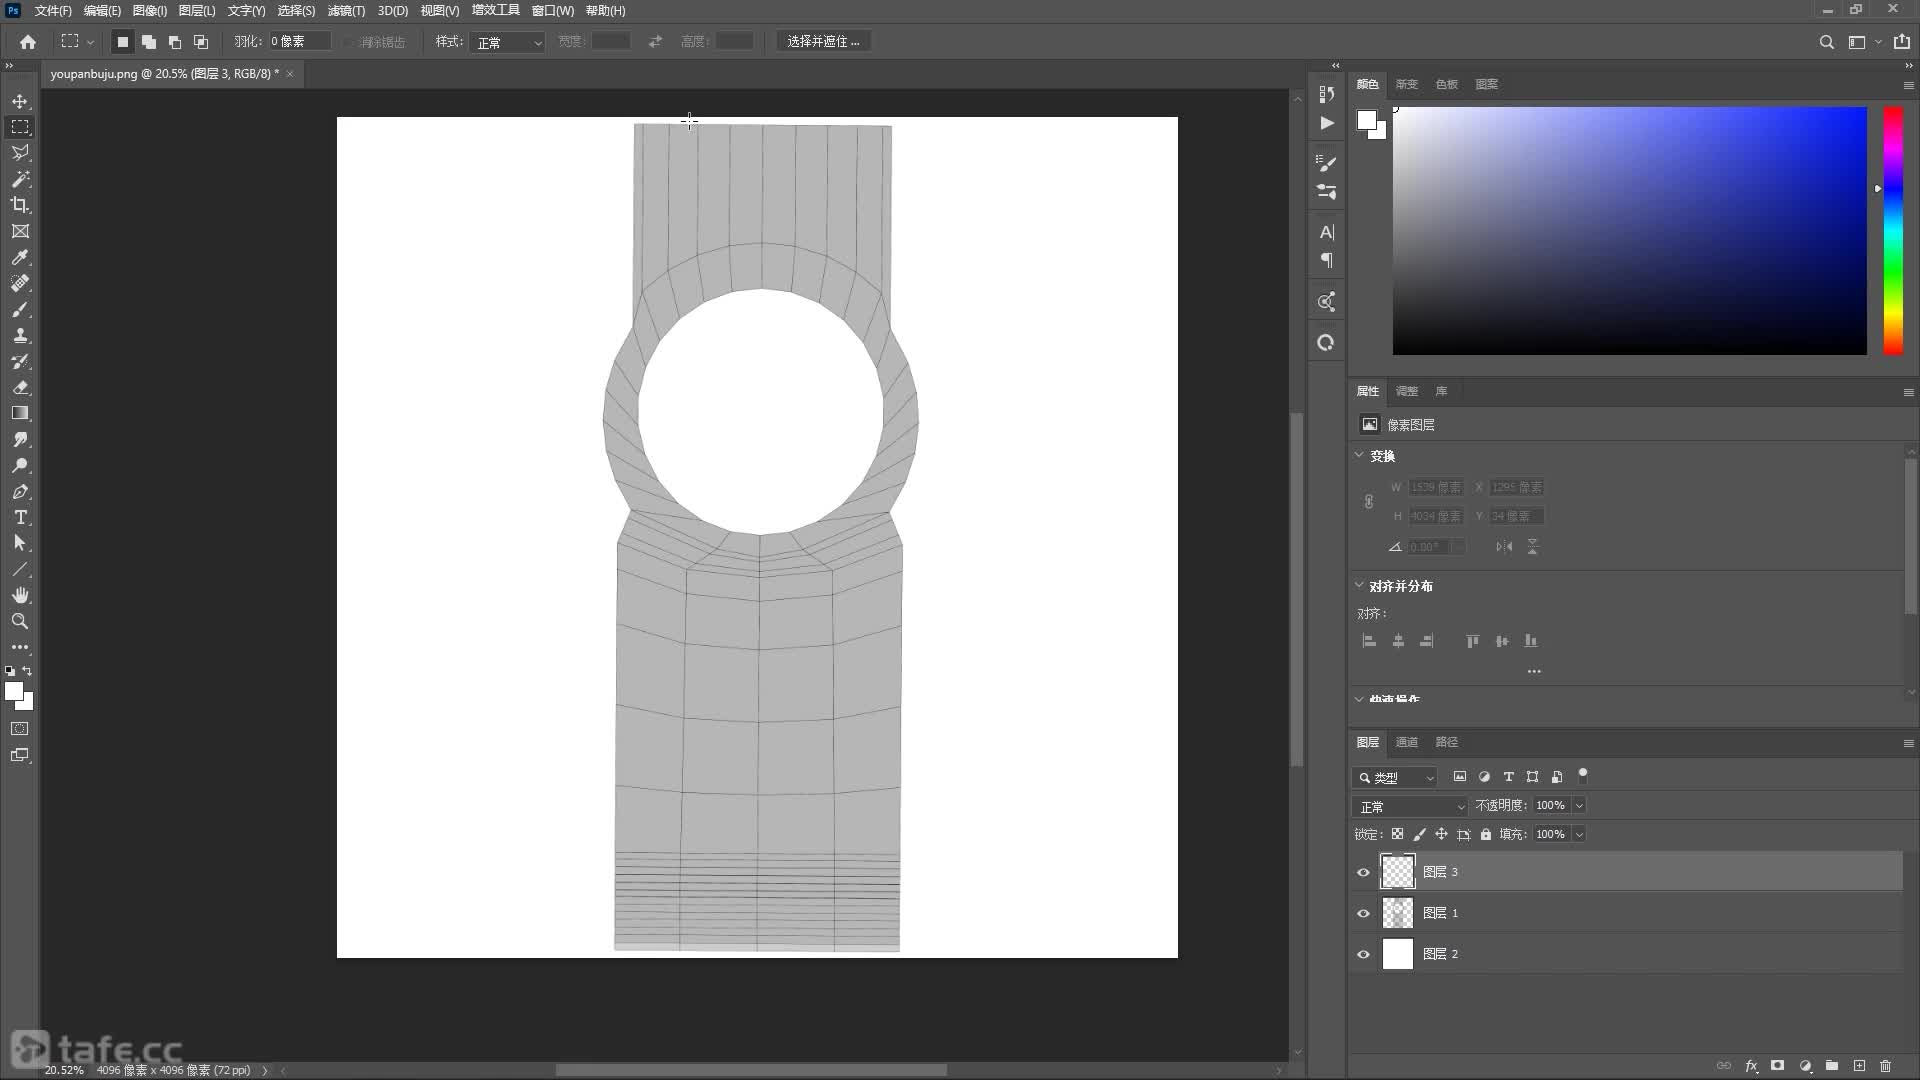Toggle visibility of 图层 3
Screen dimensions: 1920x1080
pos(1363,872)
